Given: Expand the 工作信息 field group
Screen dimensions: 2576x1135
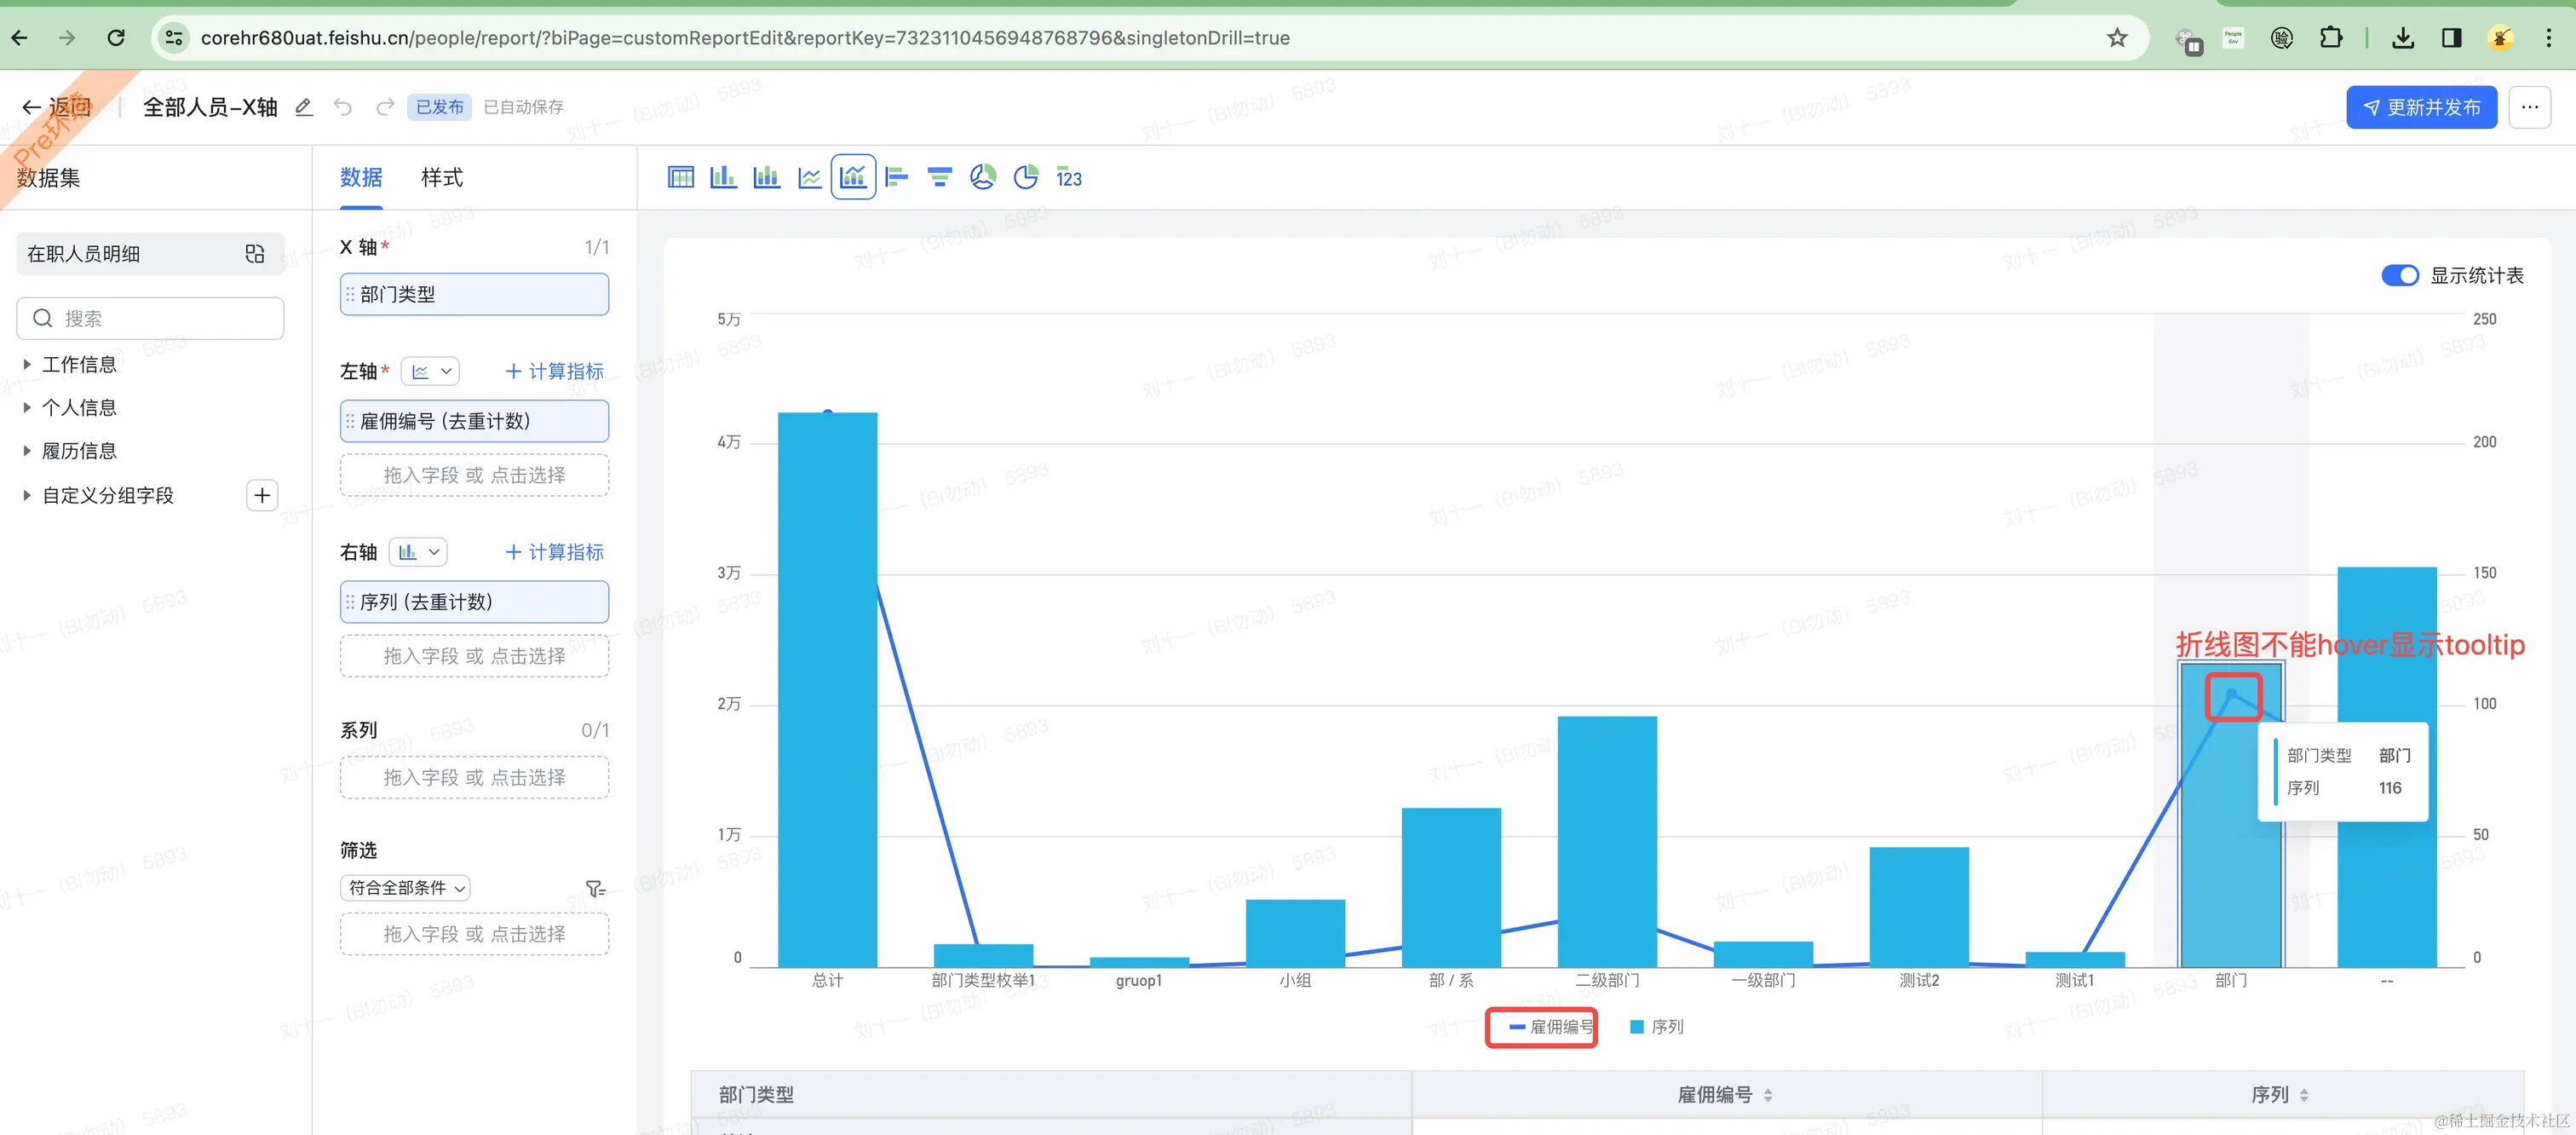Looking at the screenshot, I should [x=78, y=365].
